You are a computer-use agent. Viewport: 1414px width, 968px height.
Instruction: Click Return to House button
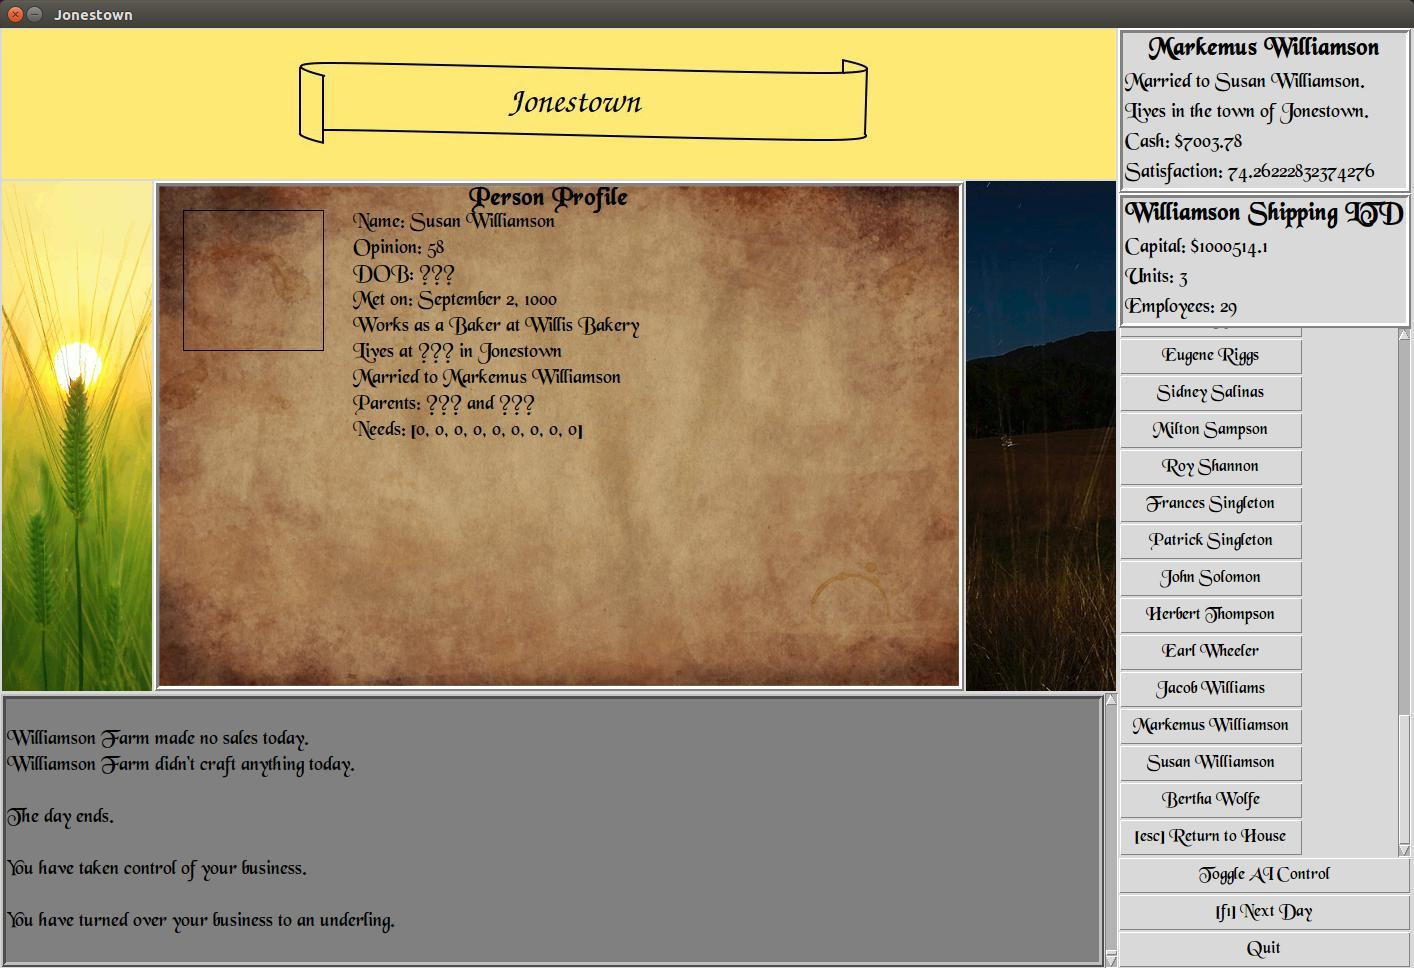click(1211, 836)
